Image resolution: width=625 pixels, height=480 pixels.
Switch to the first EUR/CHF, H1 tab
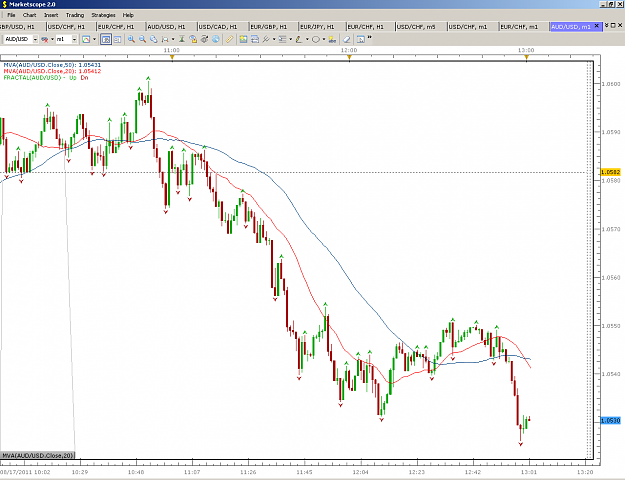121,27
